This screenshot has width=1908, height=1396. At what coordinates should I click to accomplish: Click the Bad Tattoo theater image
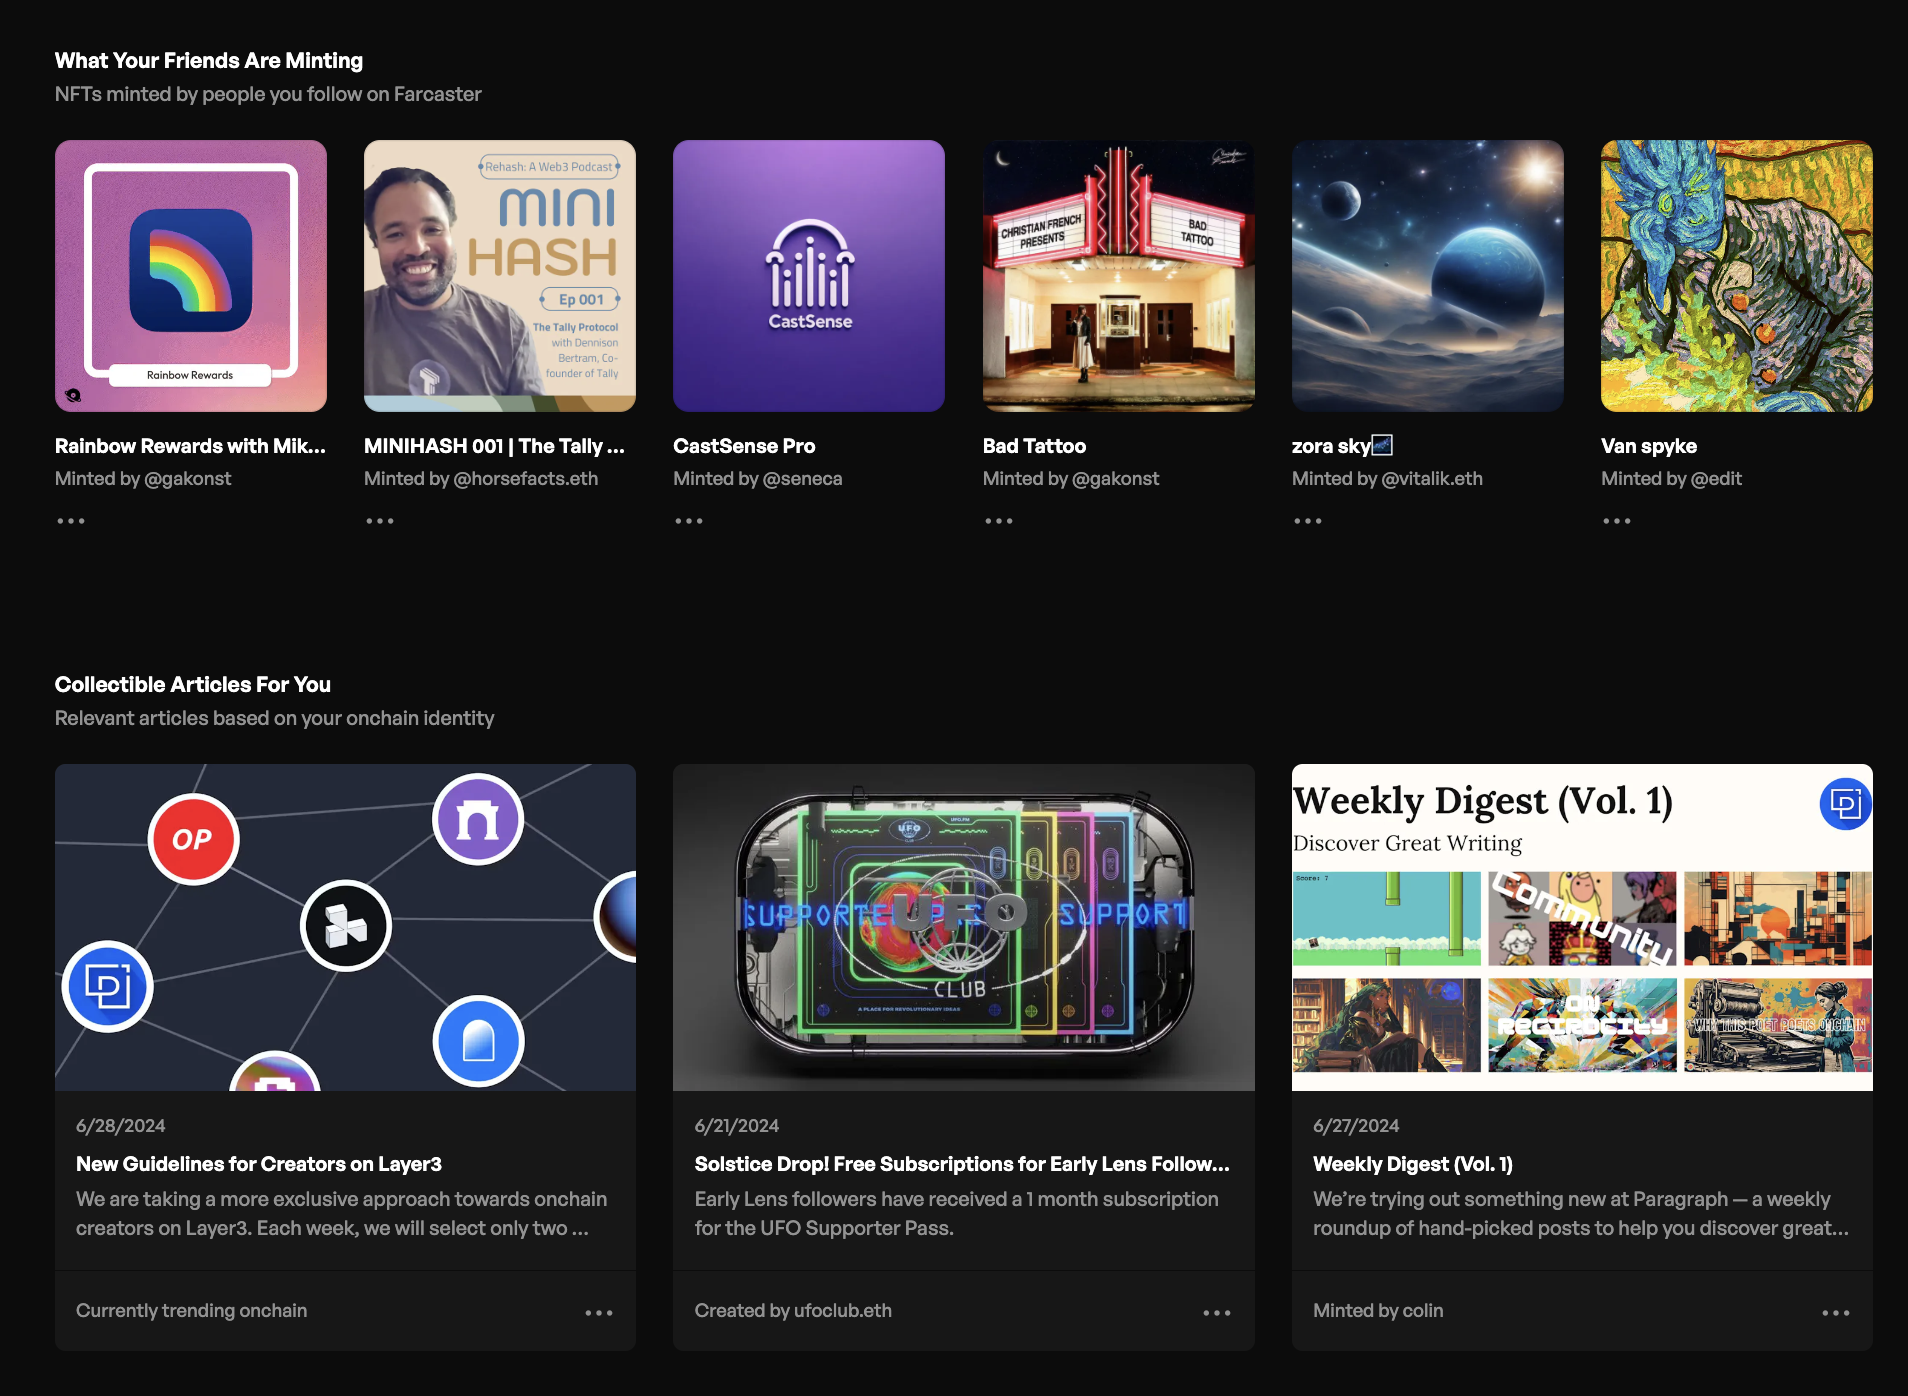click(x=1118, y=276)
